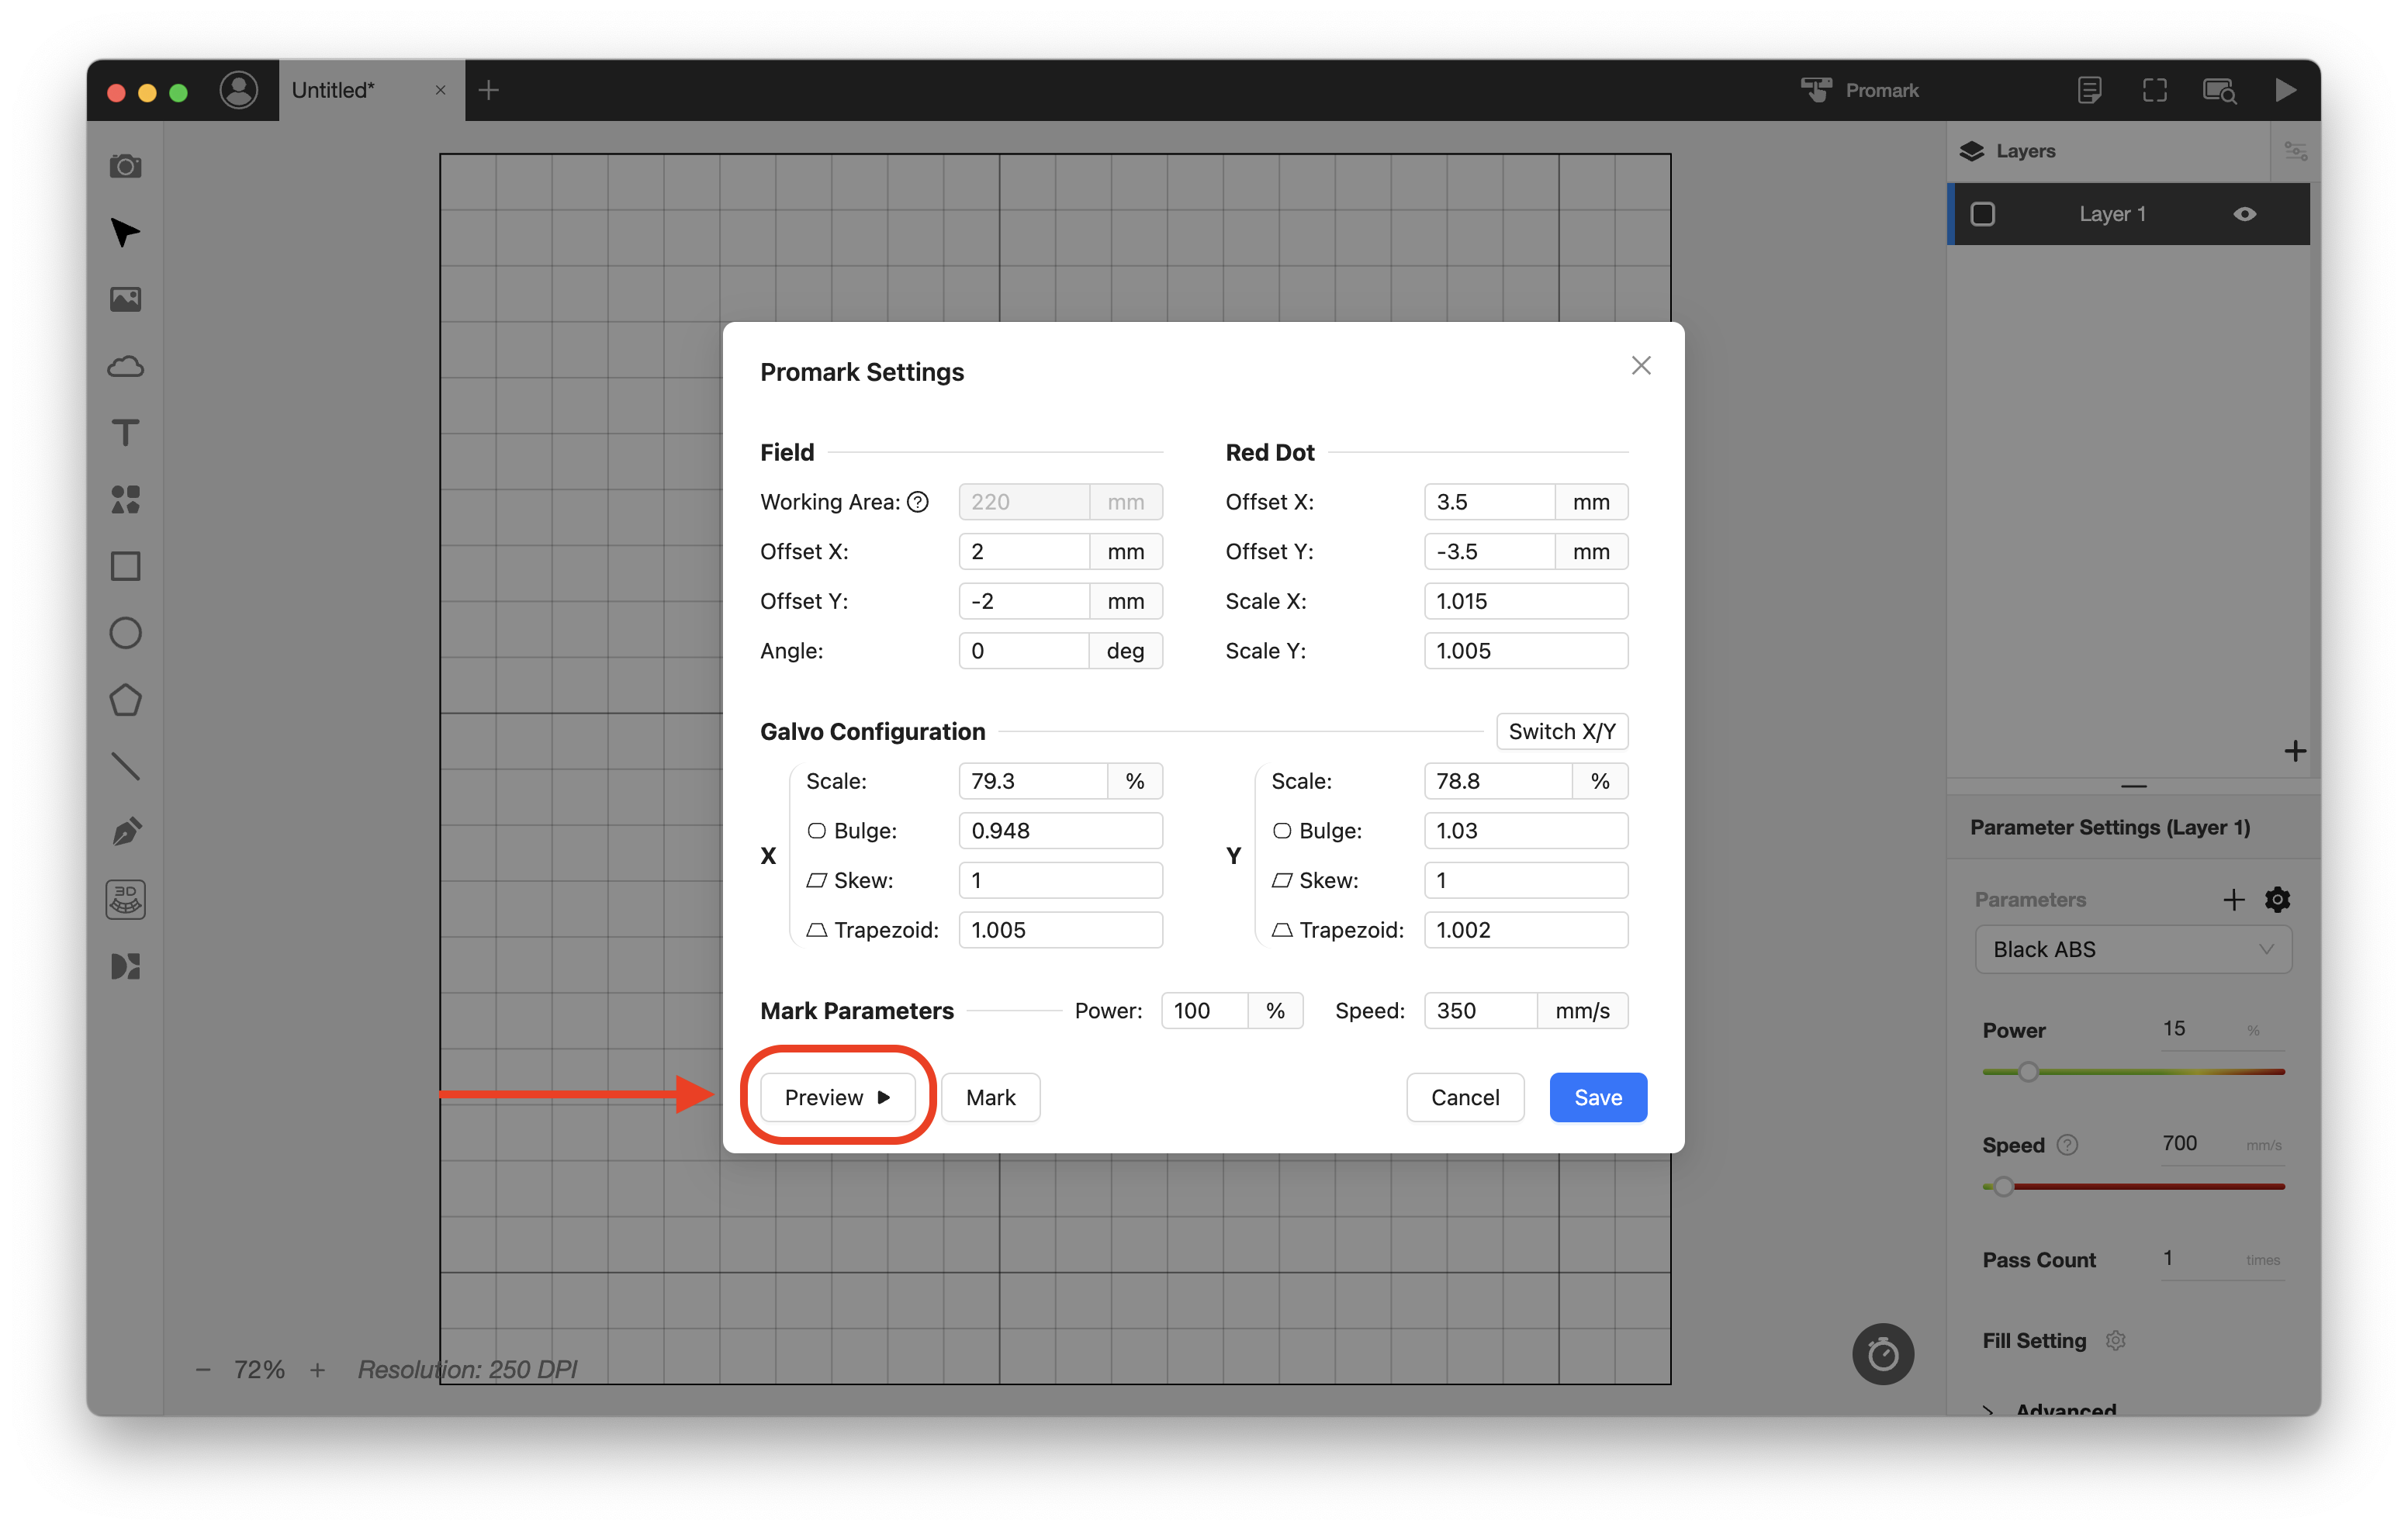Zoom out with the minus button
Image resolution: width=2408 pixels, height=1531 pixels.
[x=203, y=1369]
